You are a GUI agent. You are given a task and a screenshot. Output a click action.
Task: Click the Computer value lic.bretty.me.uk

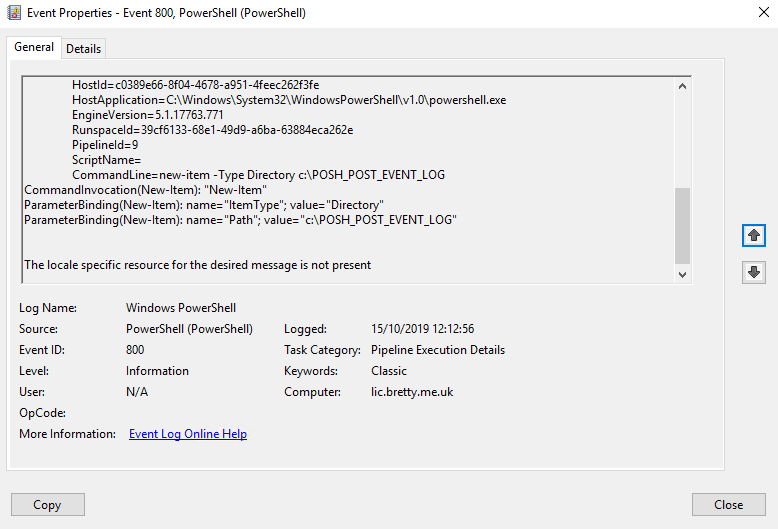point(412,392)
